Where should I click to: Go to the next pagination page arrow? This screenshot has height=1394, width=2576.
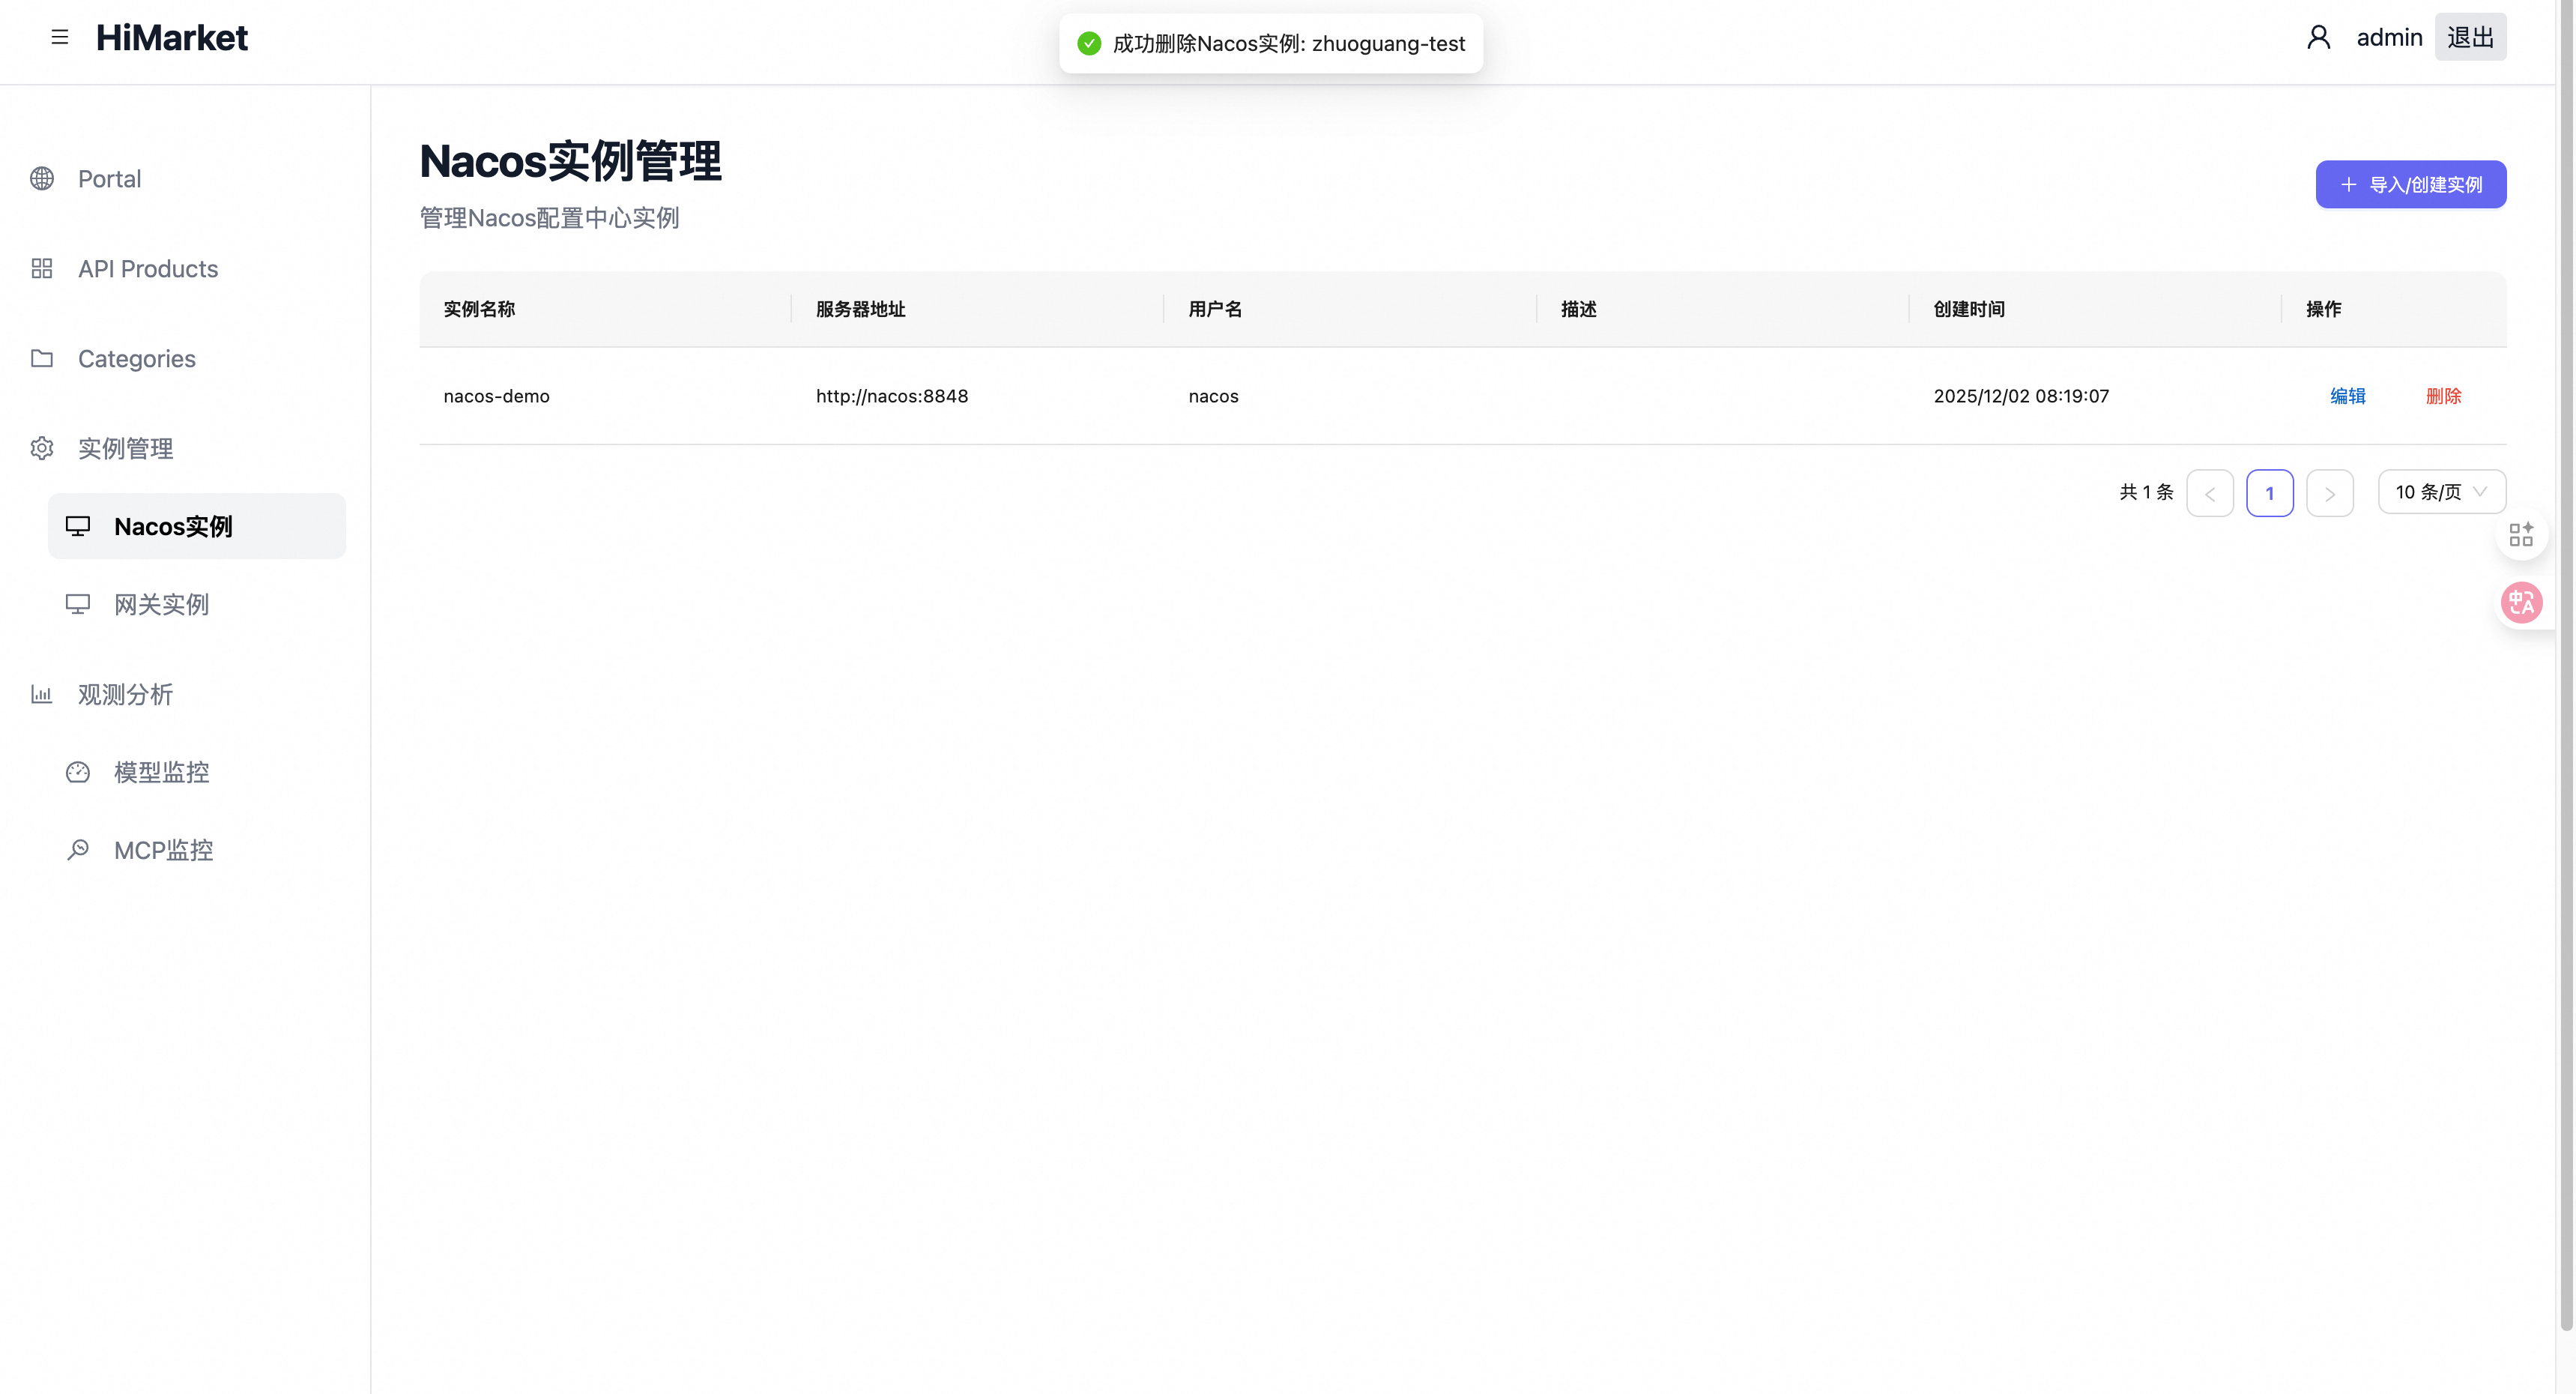pyautogui.click(x=2329, y=493)
